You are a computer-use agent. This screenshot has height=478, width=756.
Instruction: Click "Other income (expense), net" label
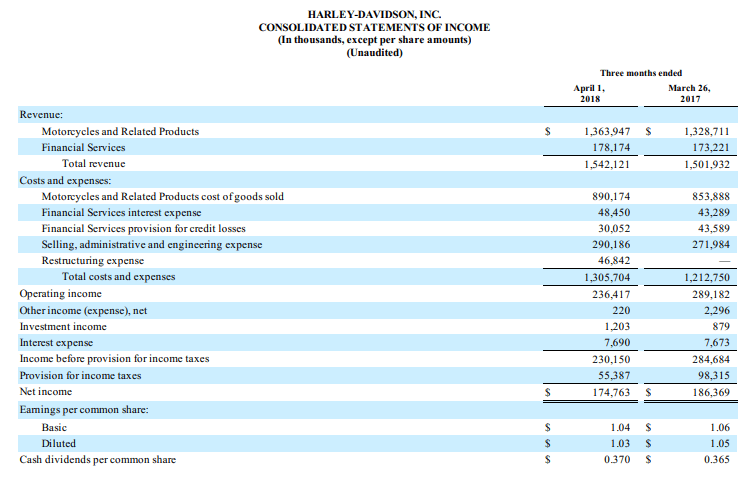point(83,311)
